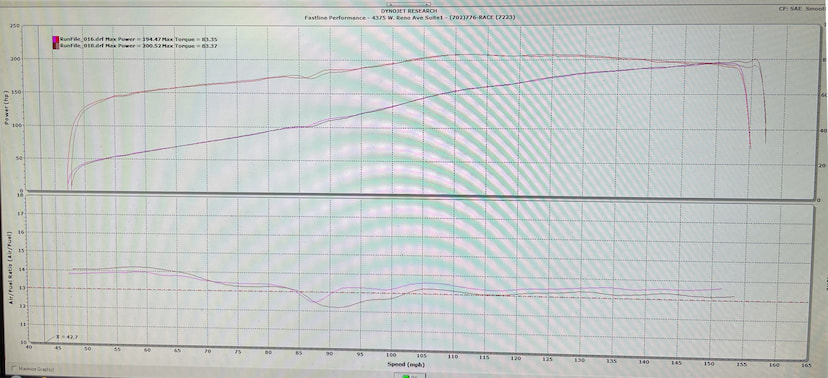This screenshot has height=378, width=828.
Task: Select the RunFile_018.drf legend entry
Action: pos(135,46)
